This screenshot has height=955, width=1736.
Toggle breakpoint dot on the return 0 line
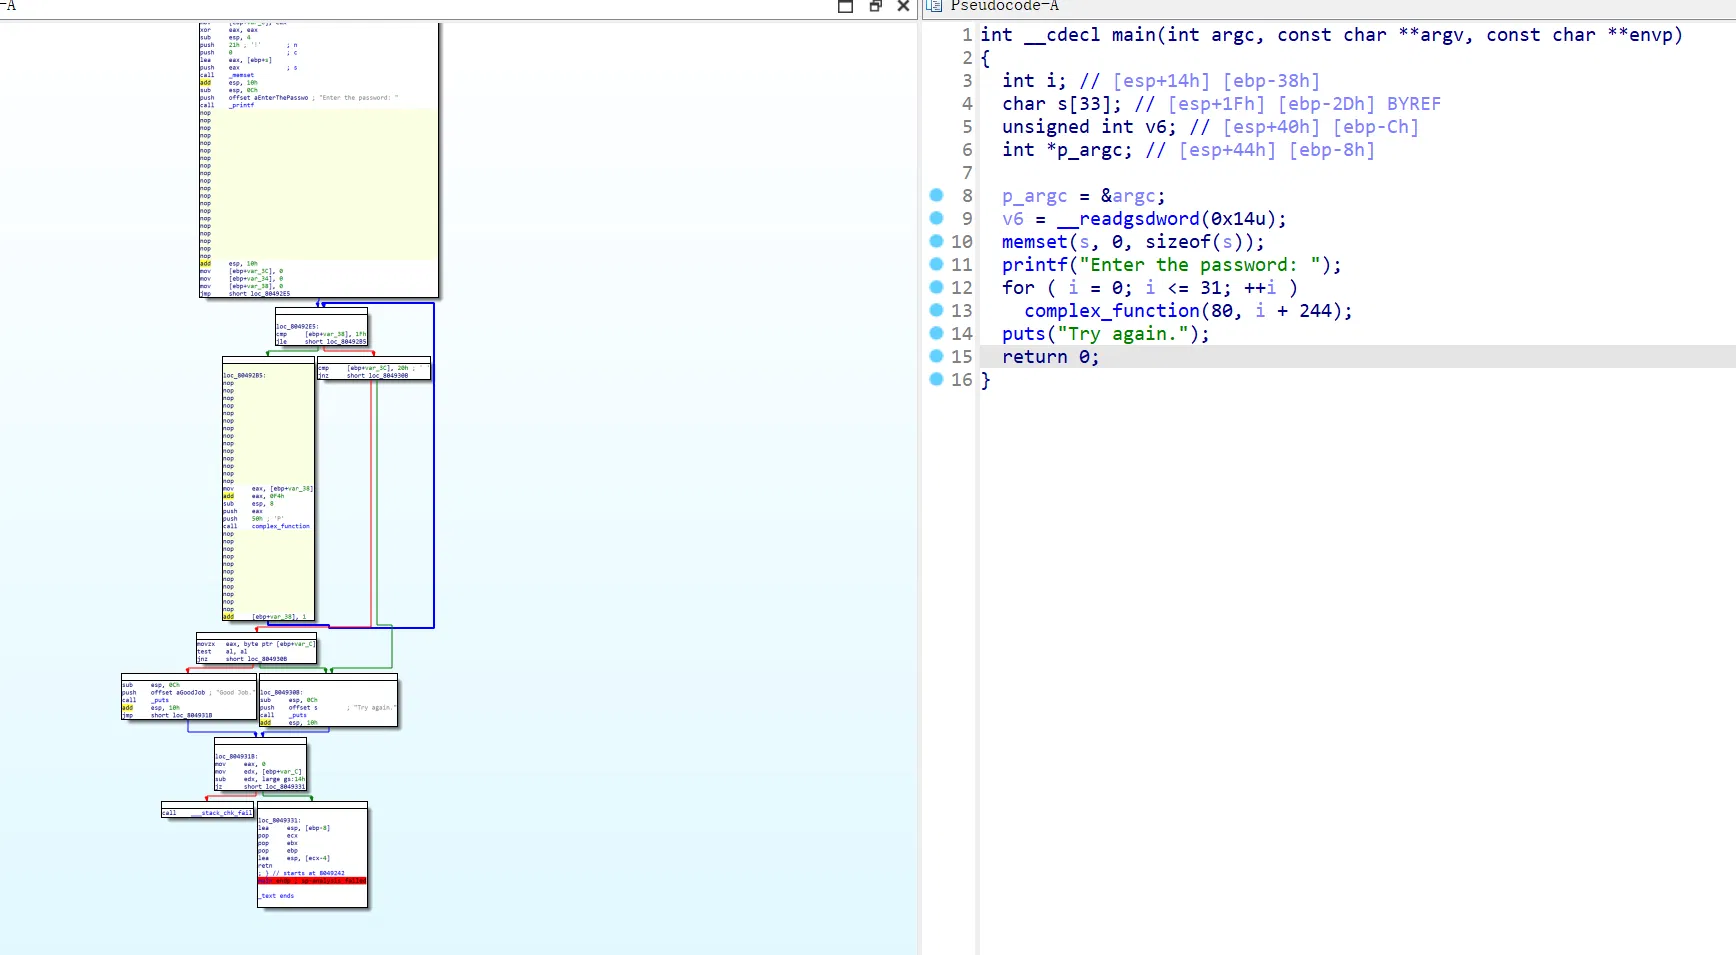936,356
